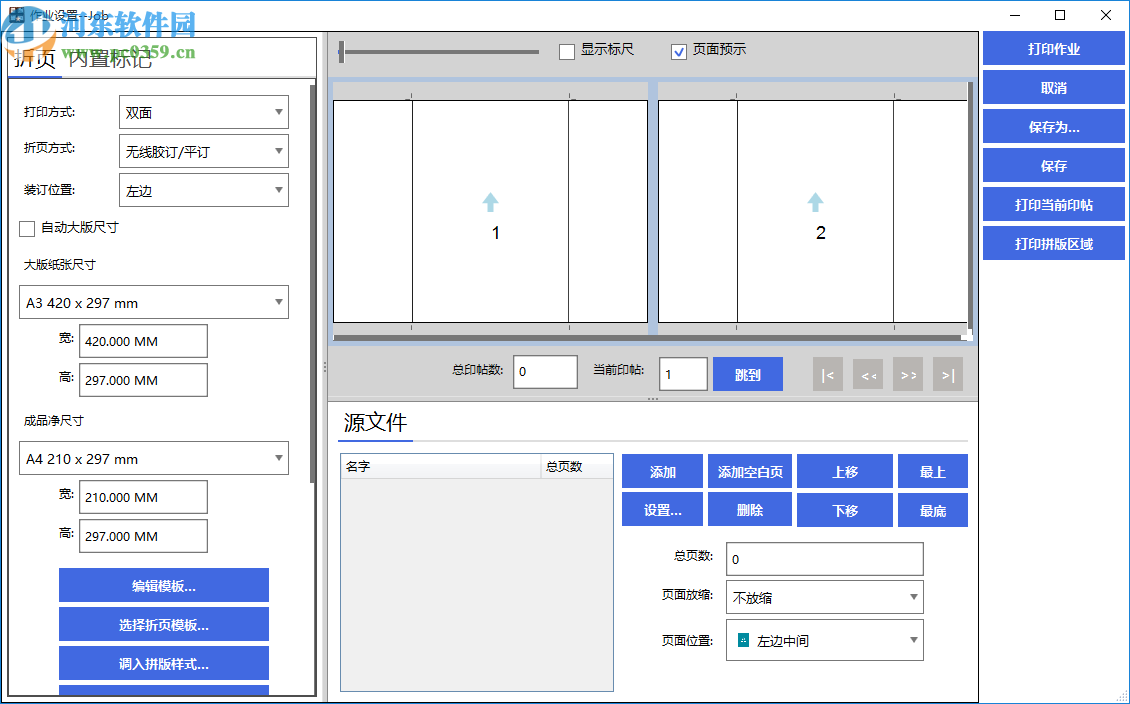1130x704 pixels.
Task: Open the 打印方式 dropdown showing 双面
Action: 203,112
